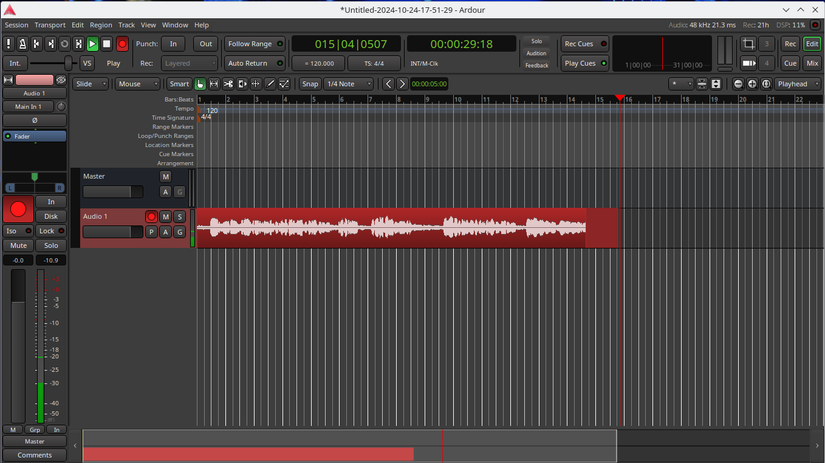Click the MIDI panic exclamation icon
Screen dimensions: 825x463
point(8,44)
